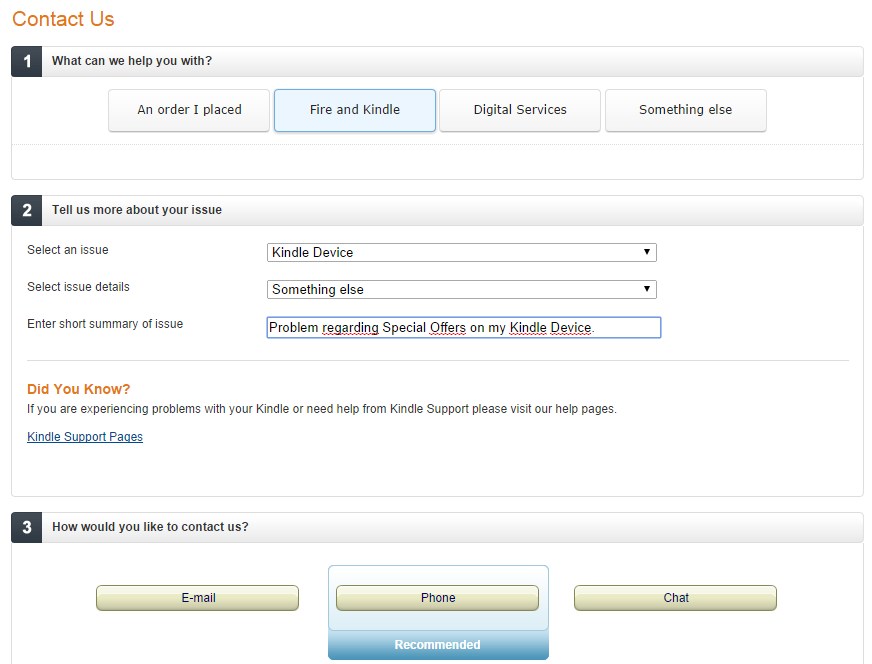Click the 'Select an issue' label
872x664 pixels.
click(68, 250)
